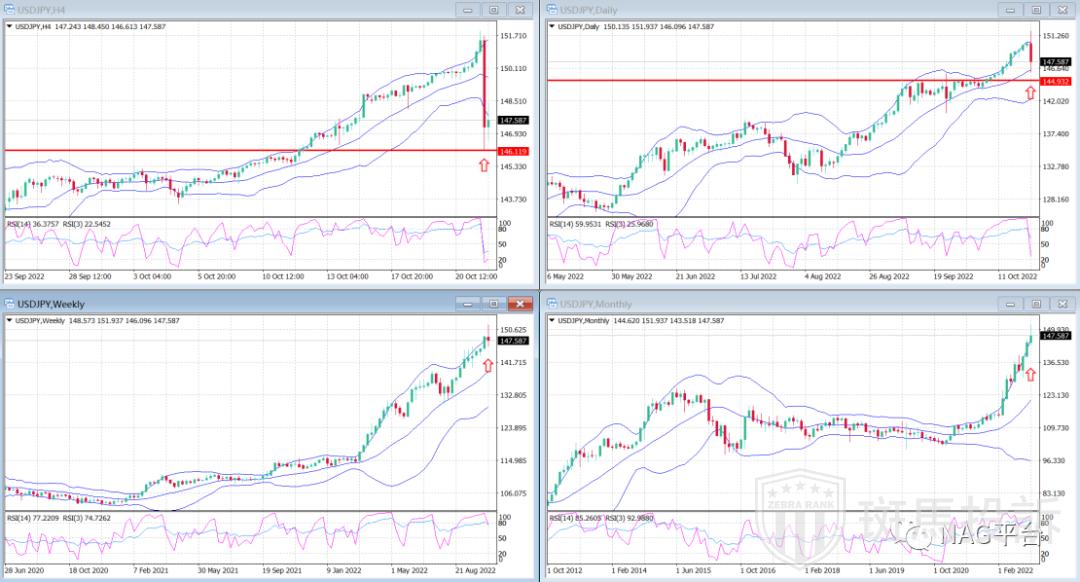The height and width of the screenshot is (582, 1080).
Task: Select the red up arrow on H4 chart
Action: pyautogui.click(x=485, y=165)
